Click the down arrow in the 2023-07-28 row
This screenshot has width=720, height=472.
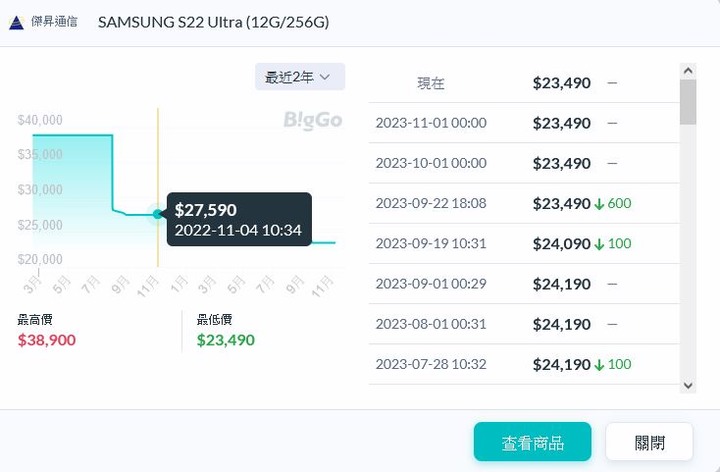click(599, 365)
